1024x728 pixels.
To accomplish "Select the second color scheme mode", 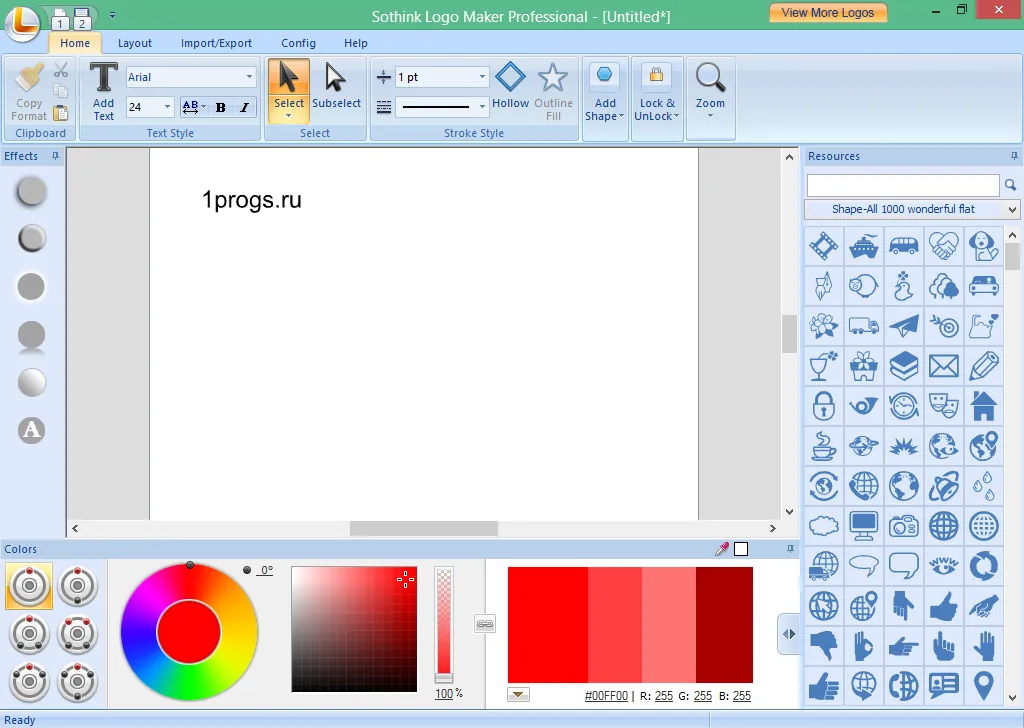I will point(77,586).
